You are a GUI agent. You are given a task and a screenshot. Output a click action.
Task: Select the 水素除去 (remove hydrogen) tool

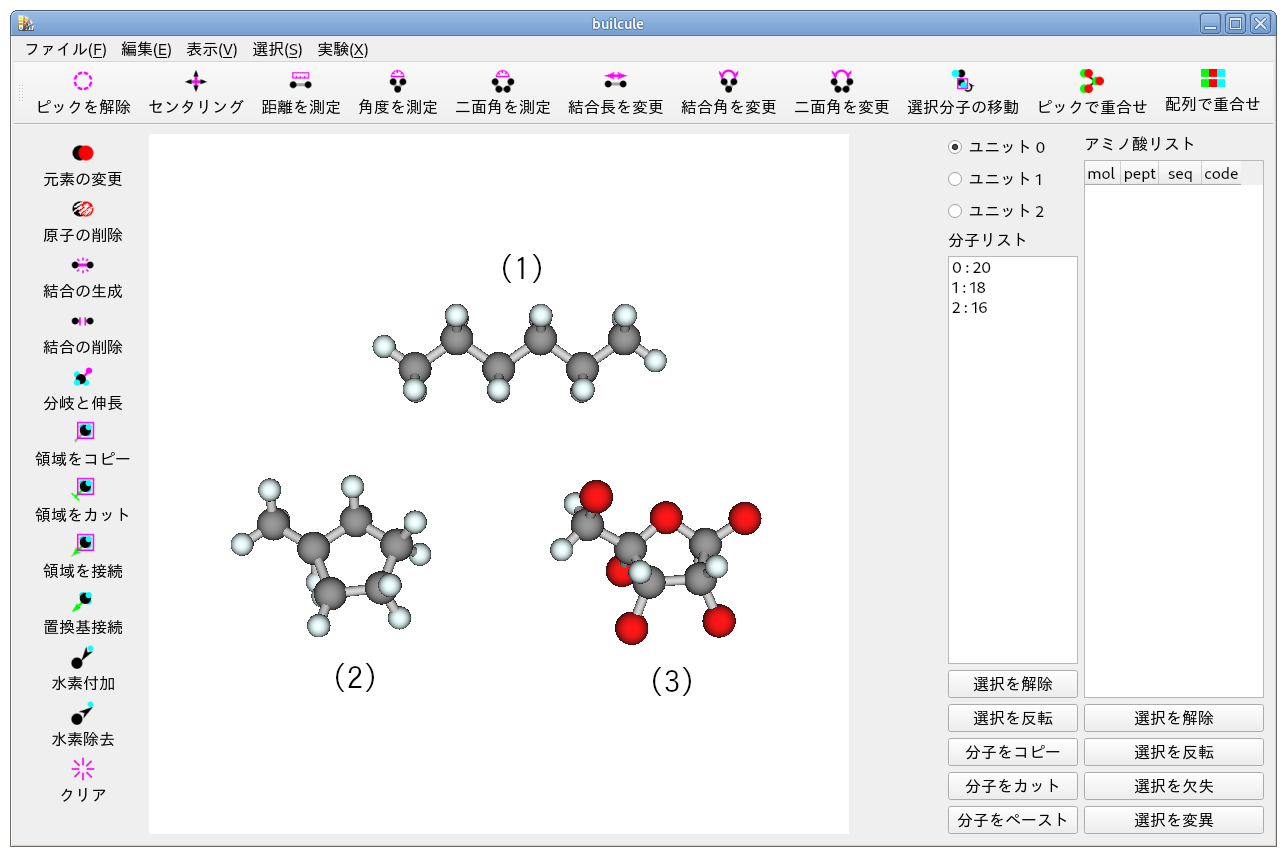(82, 725)
